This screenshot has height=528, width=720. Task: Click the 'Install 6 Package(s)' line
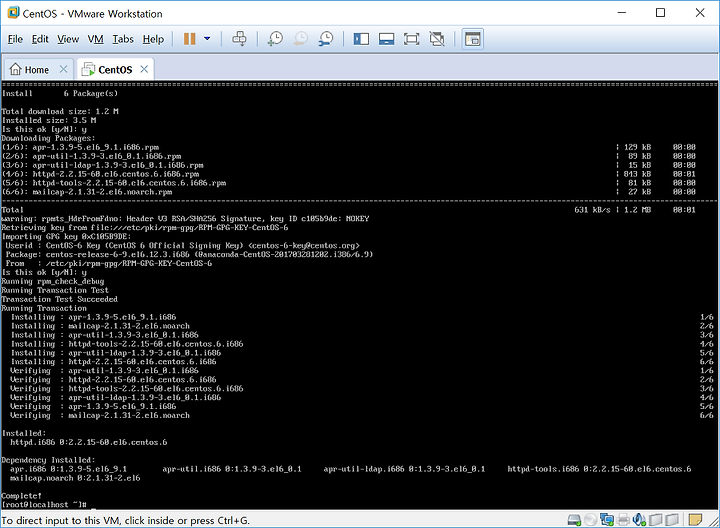60,93
